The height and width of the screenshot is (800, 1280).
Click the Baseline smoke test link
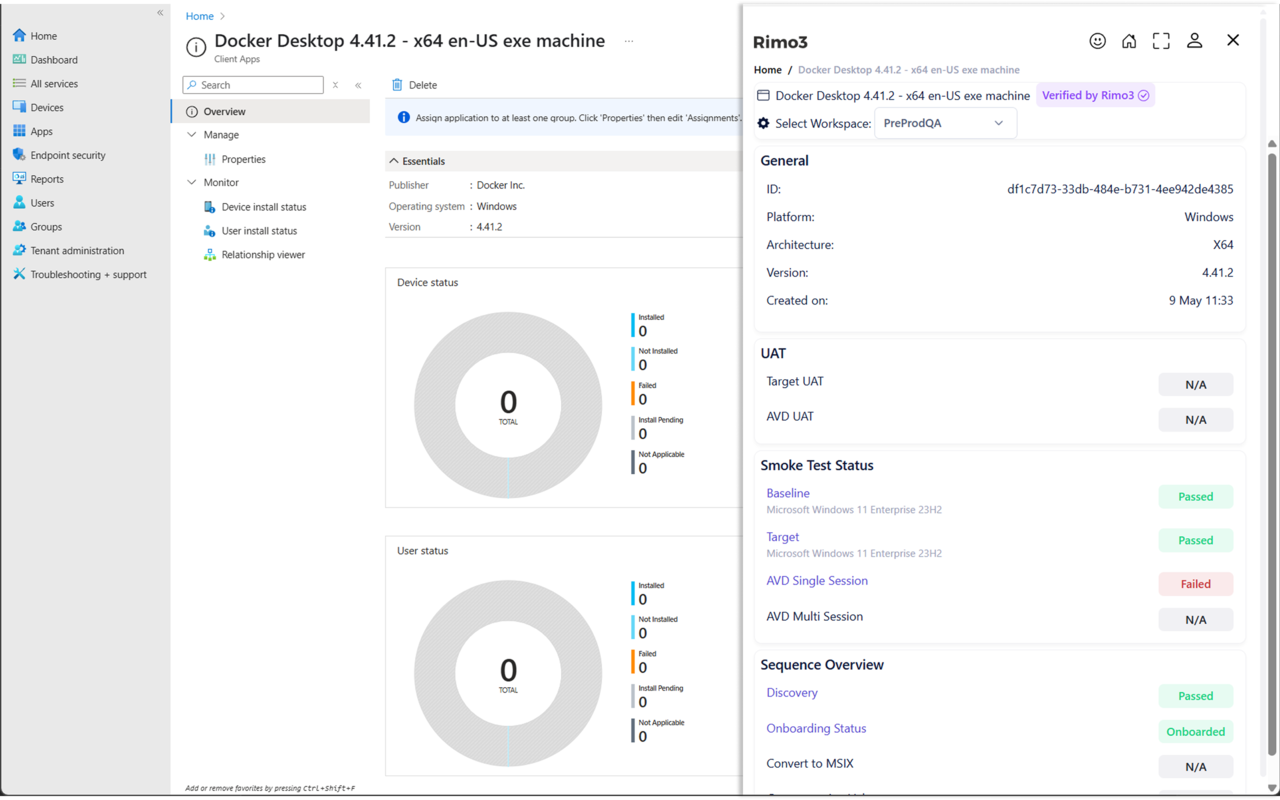[x=788, y=493]
